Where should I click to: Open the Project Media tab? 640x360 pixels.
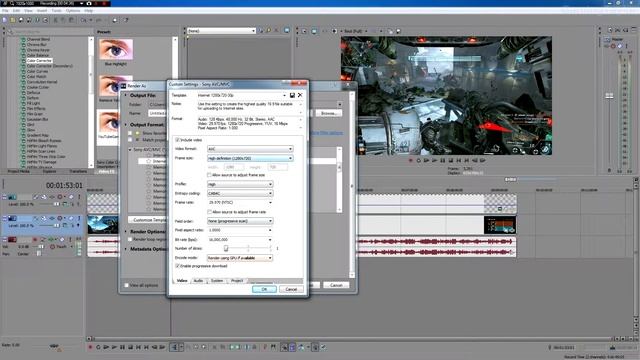tap(19, 171)
